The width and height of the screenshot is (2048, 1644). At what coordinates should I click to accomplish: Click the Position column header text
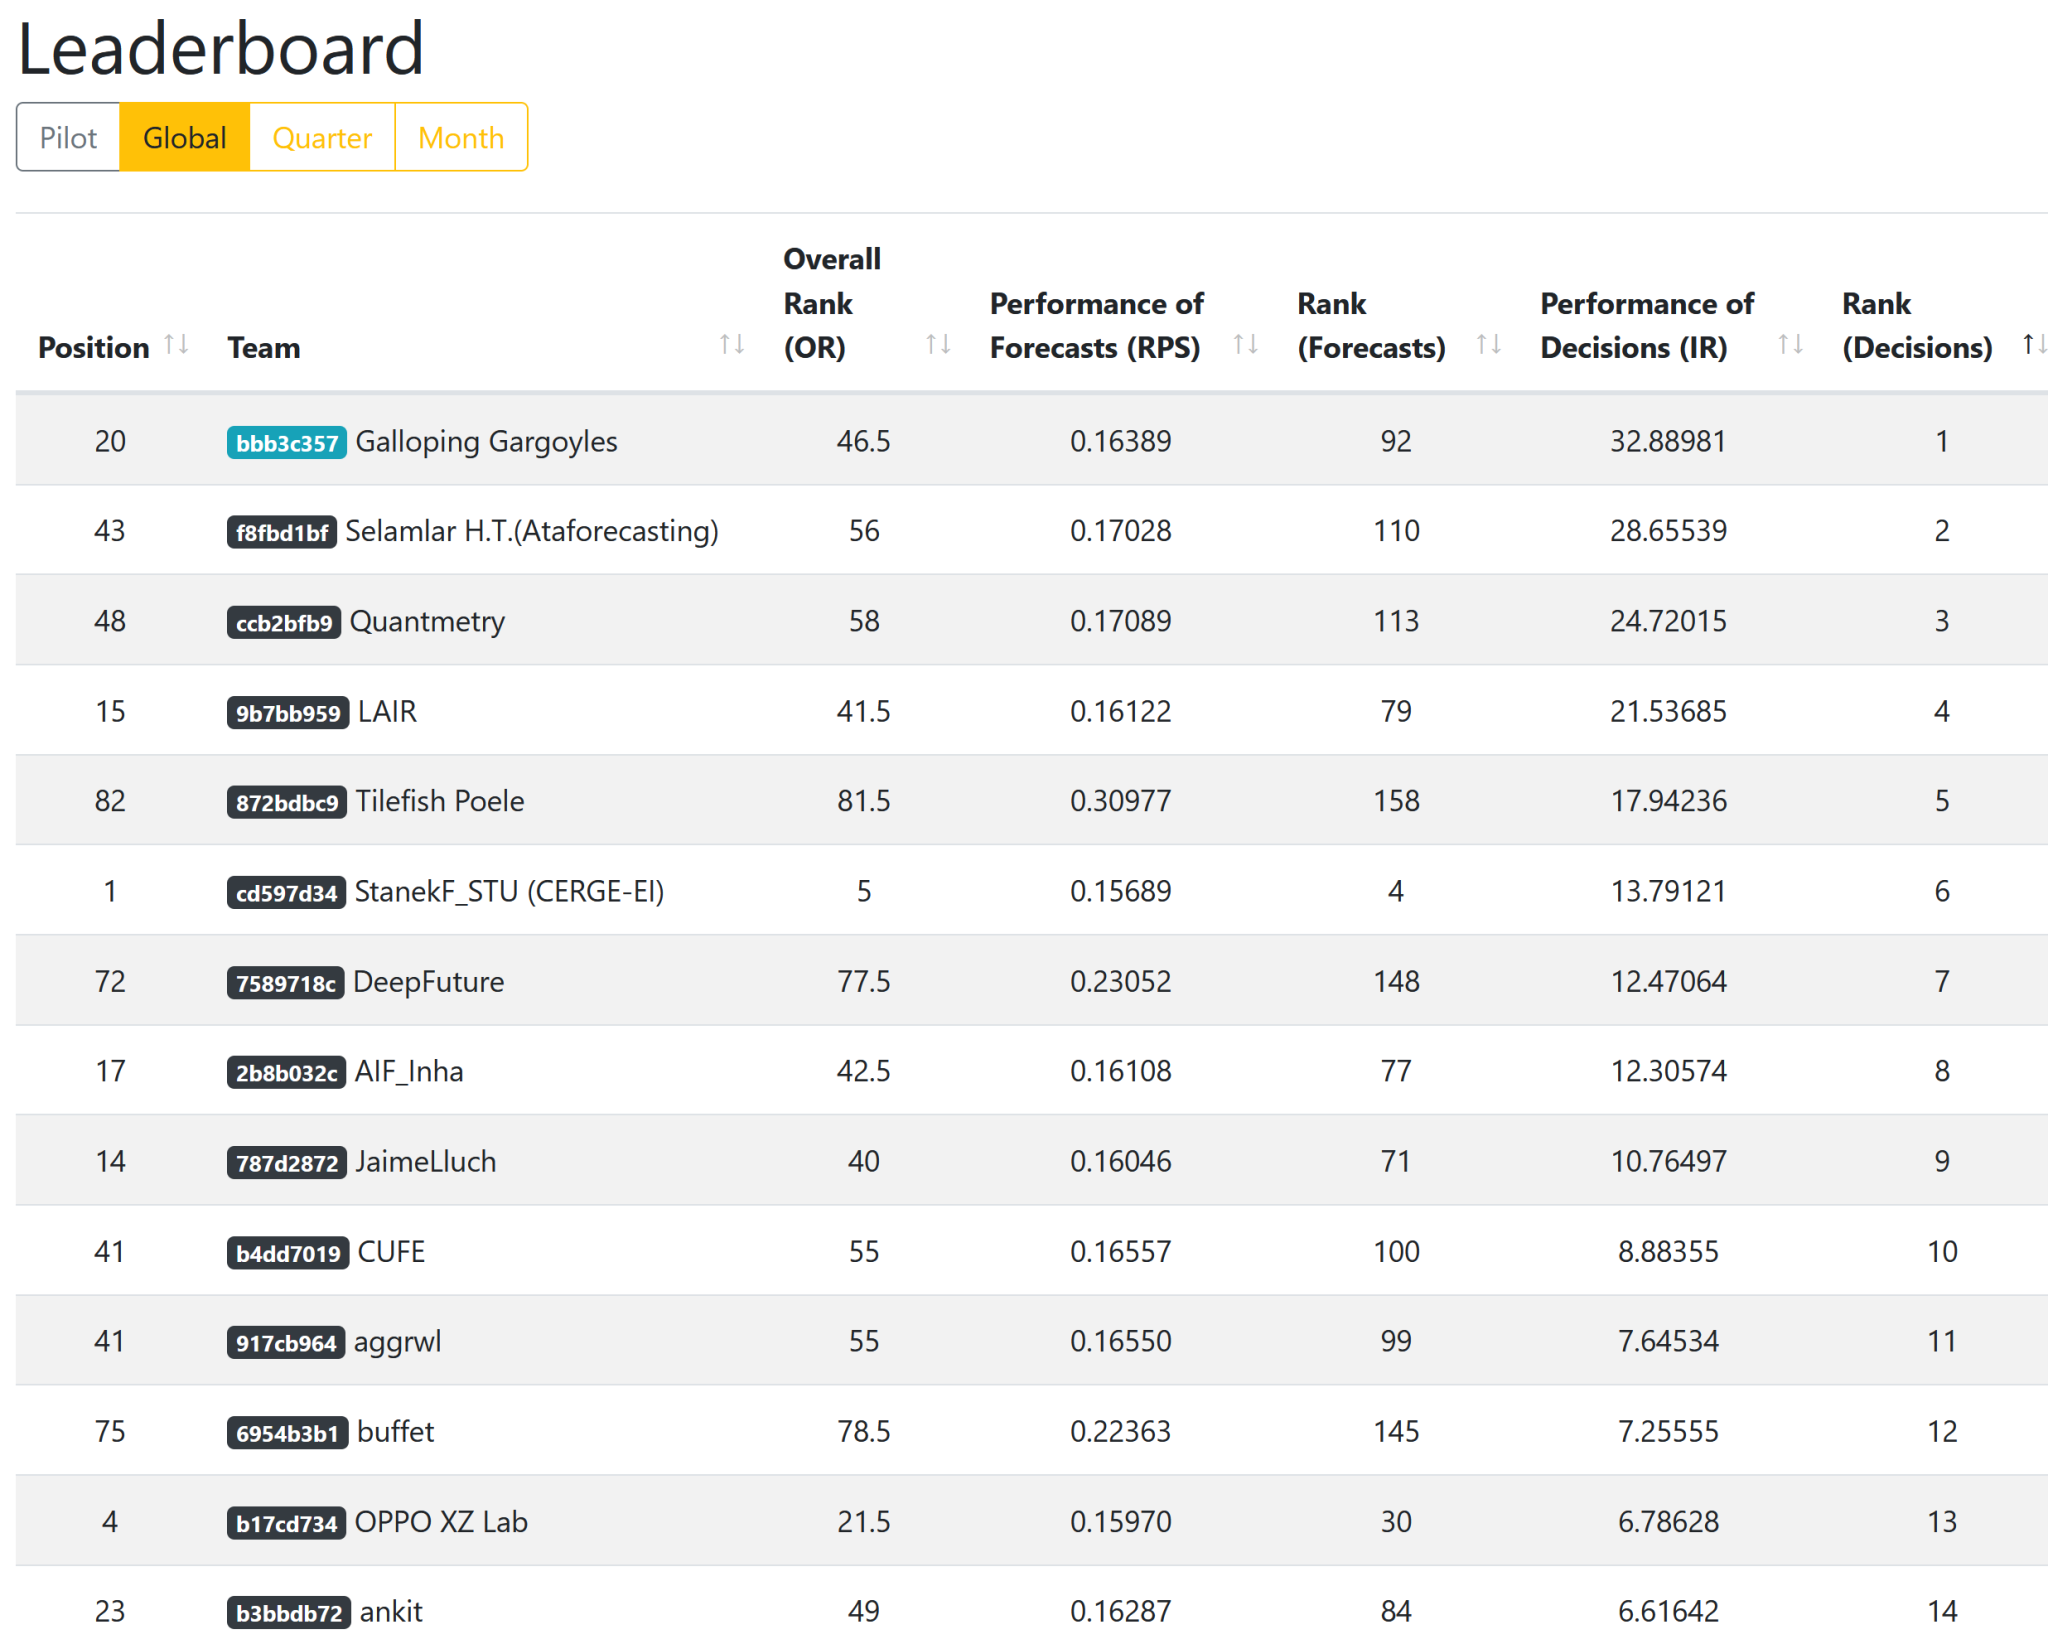pyautogui.click(x=93, y=348)
